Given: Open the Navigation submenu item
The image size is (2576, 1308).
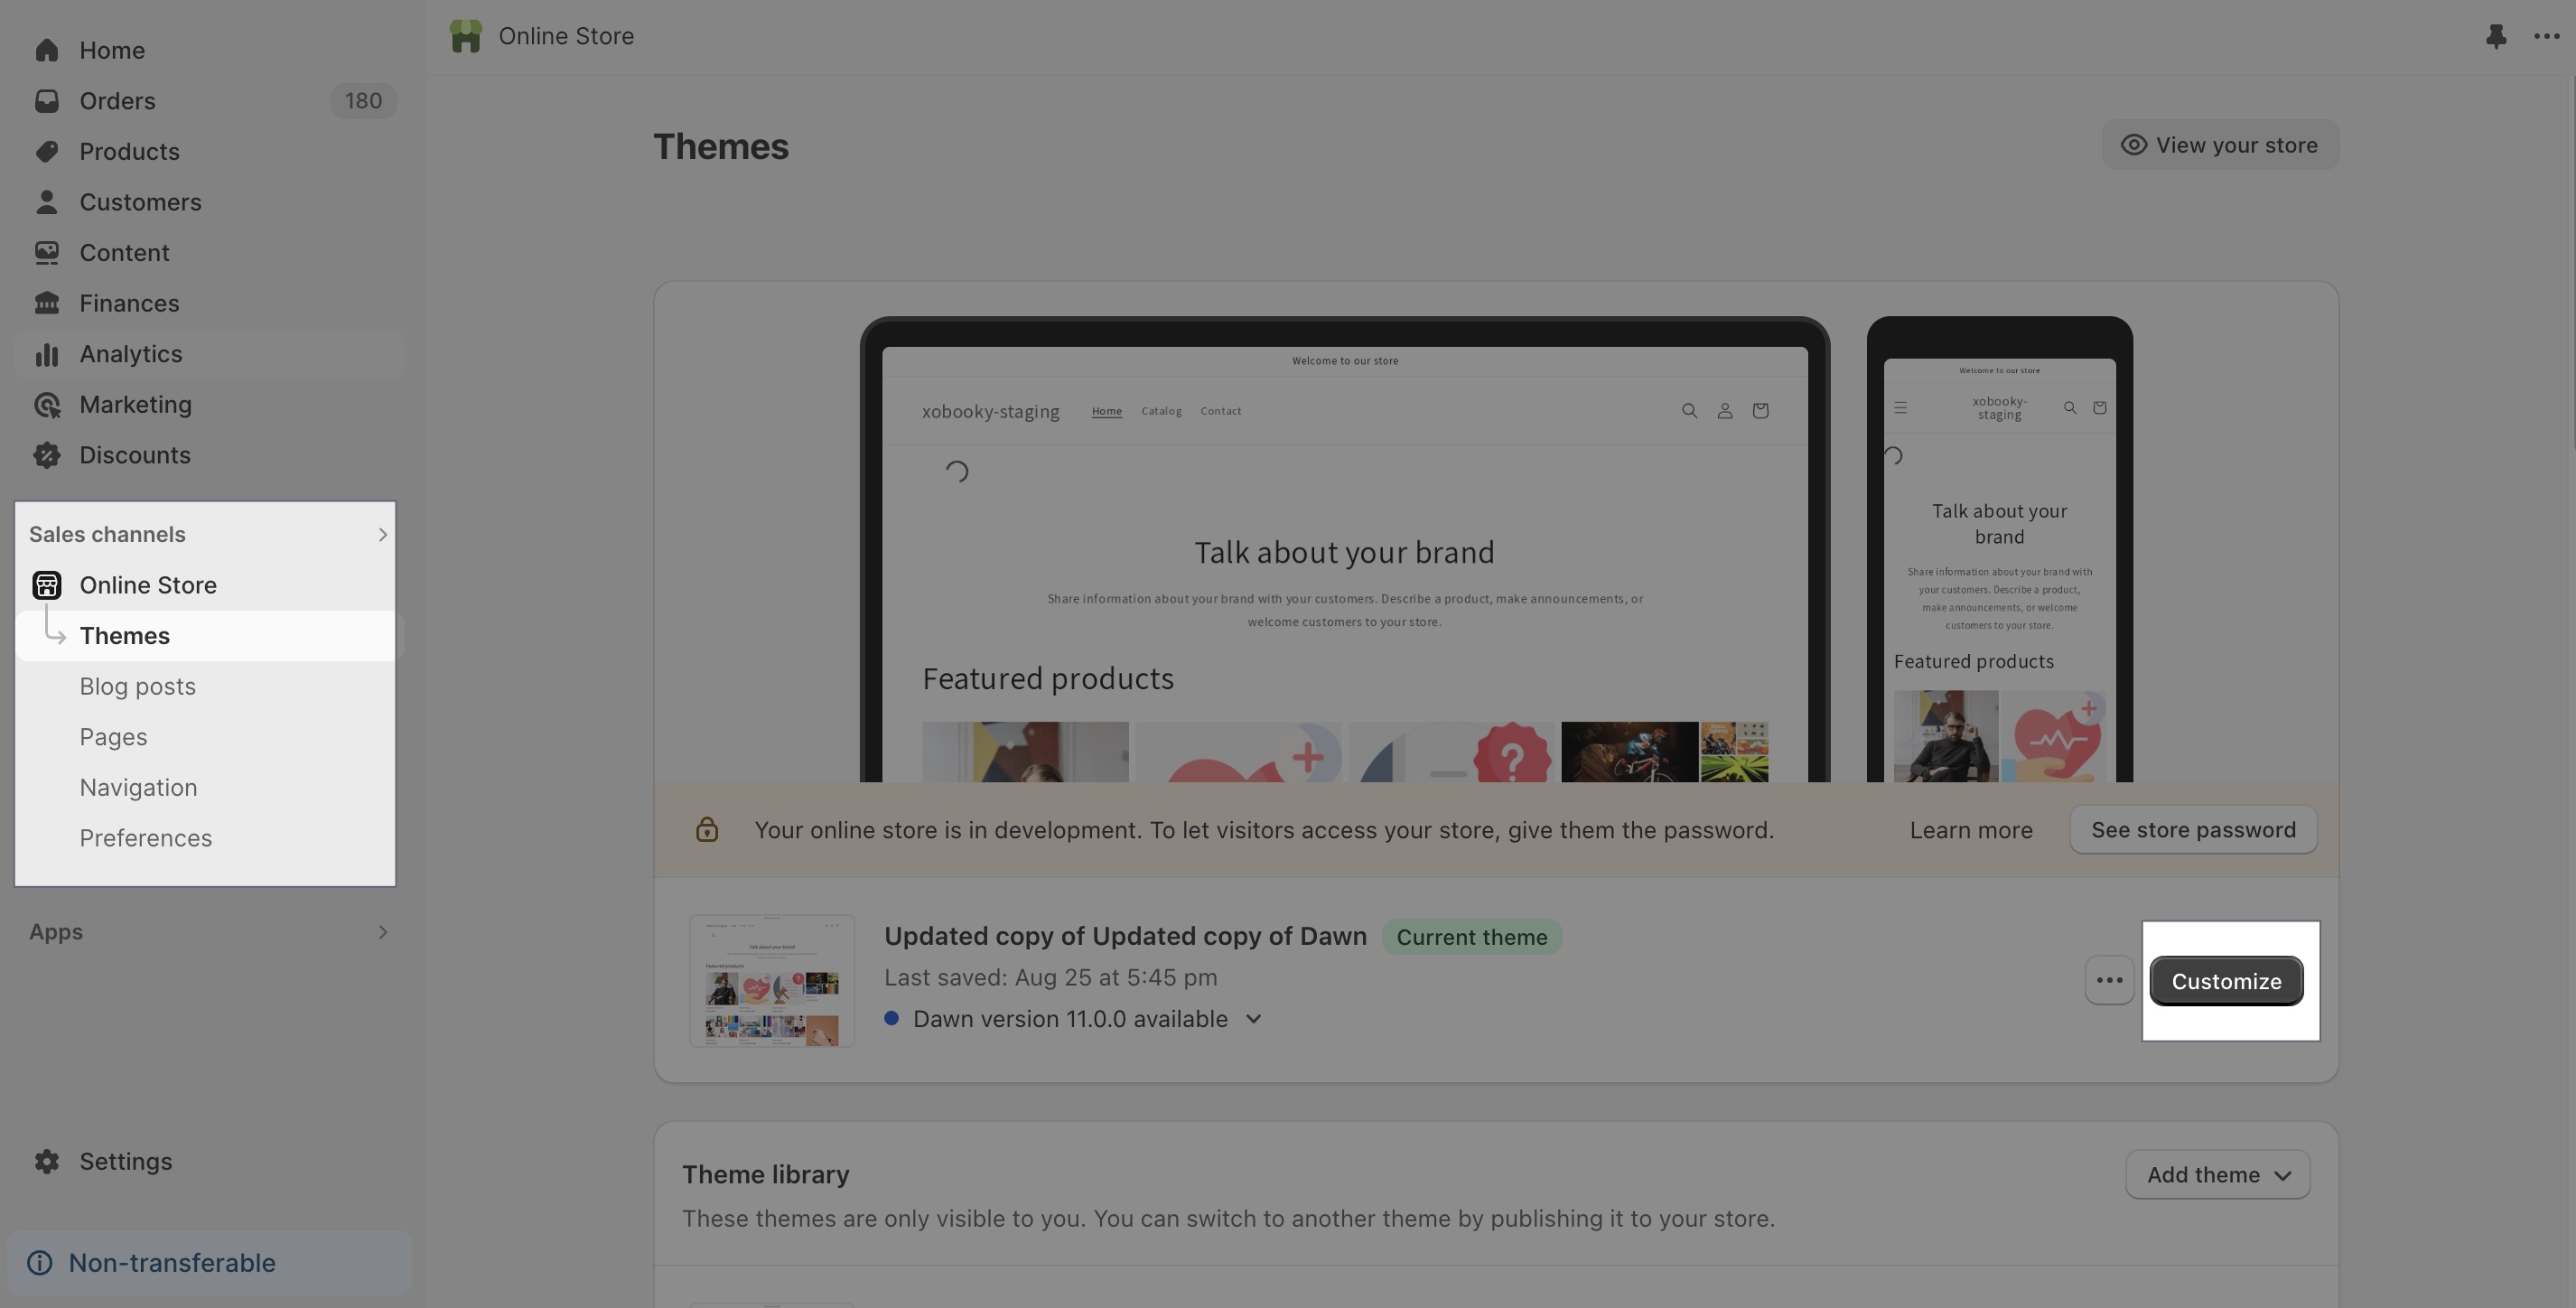Looking at the screenshot, I should (138, 788).
